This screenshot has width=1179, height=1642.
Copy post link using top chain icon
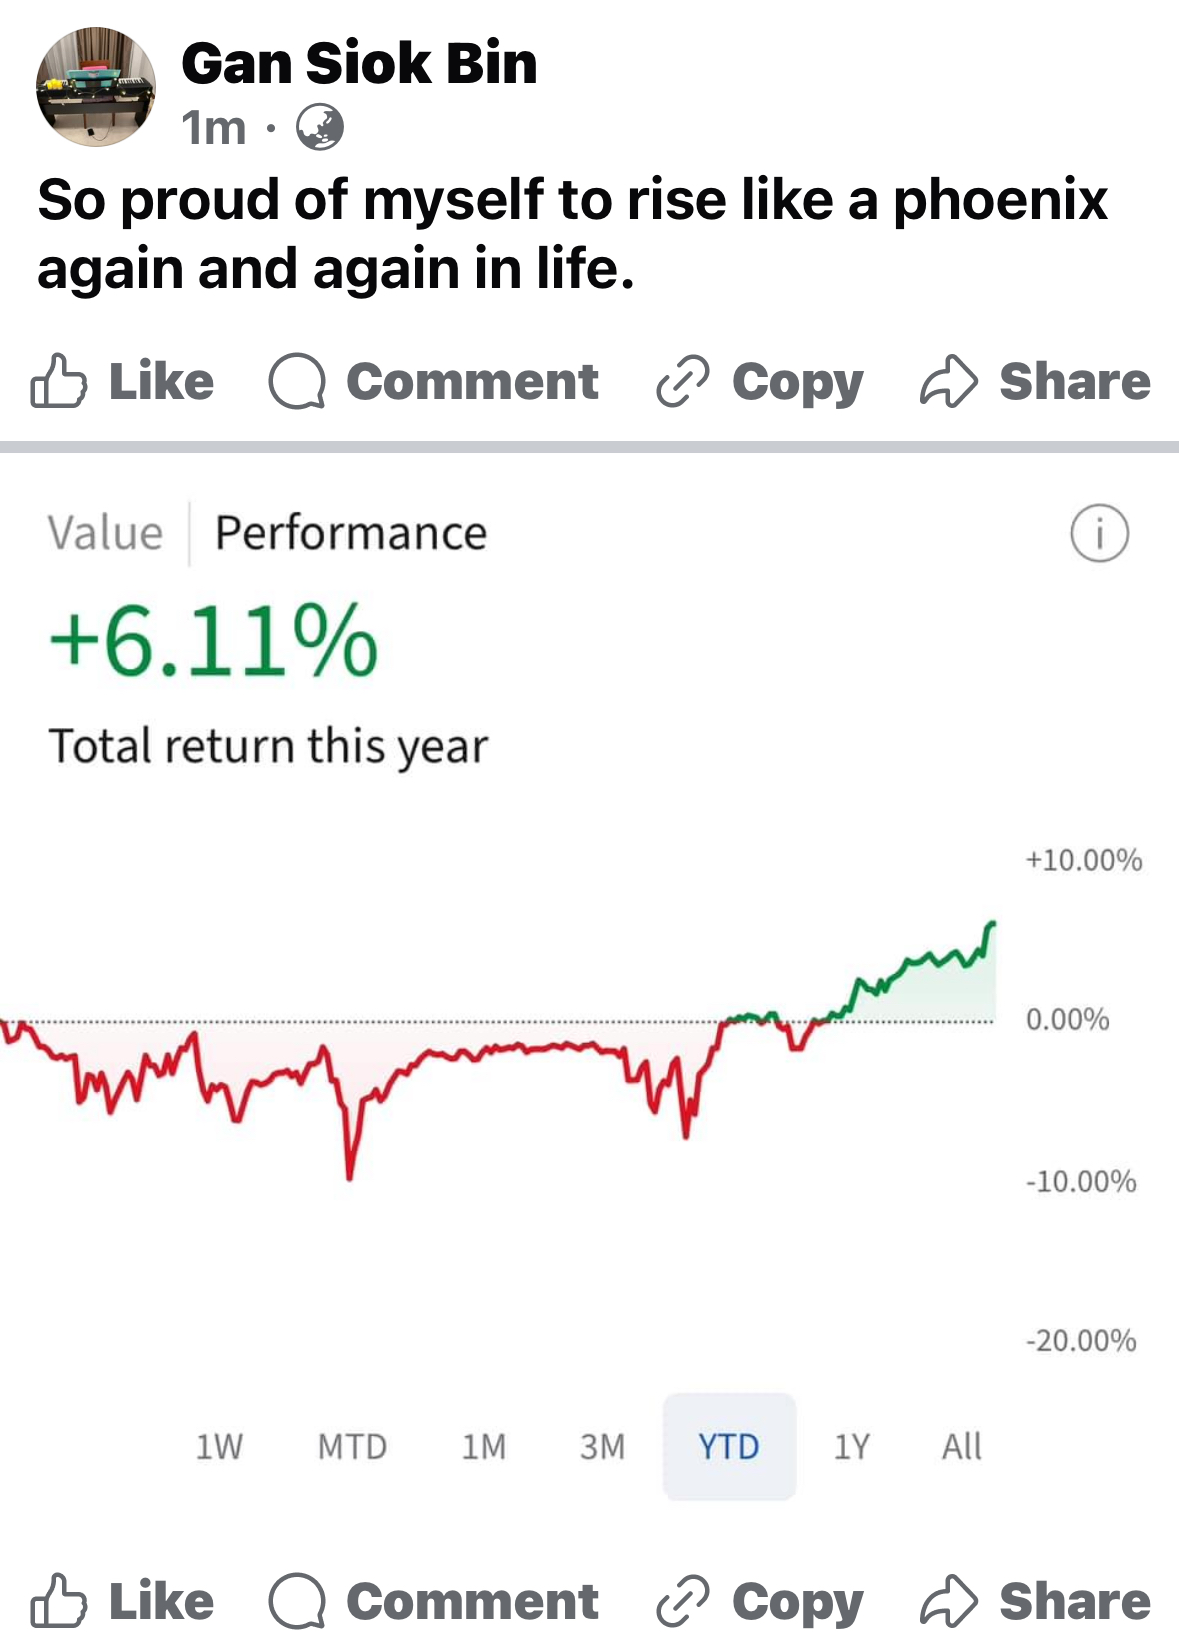(x=683, y=381)
